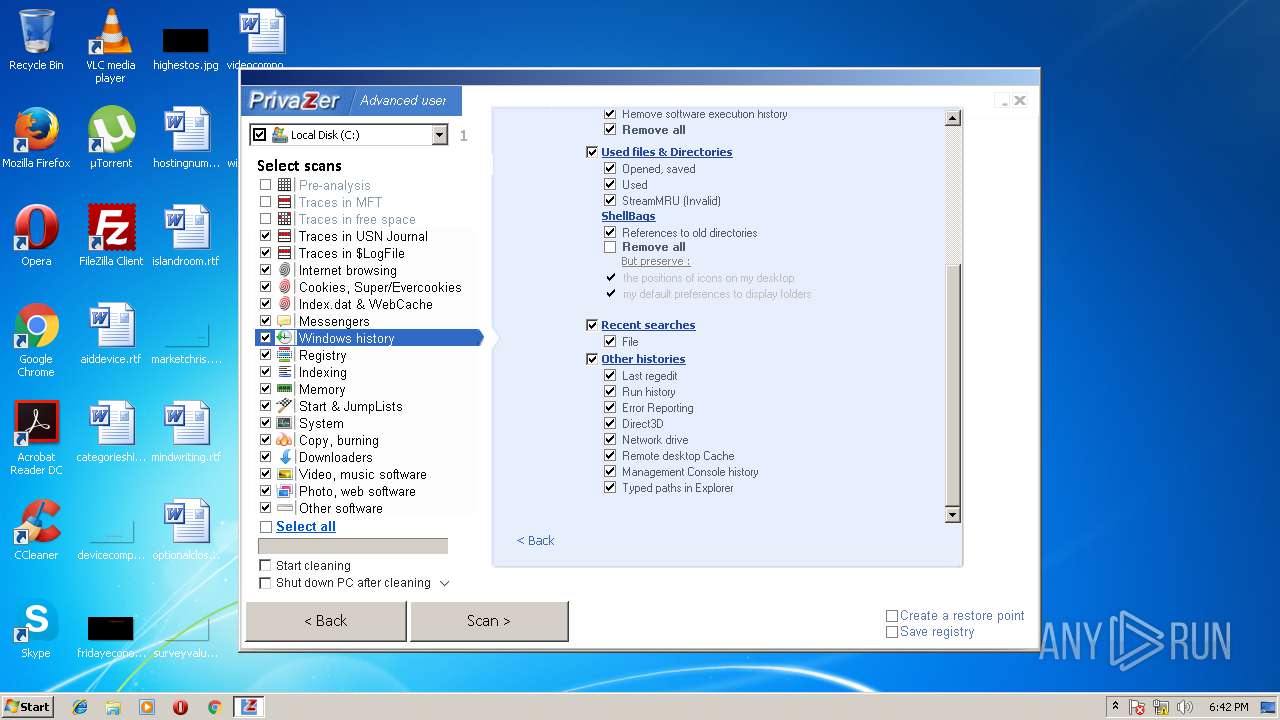Check ShellBags Remove all option
The image size is (1280, 720).
tap(610, 247)
